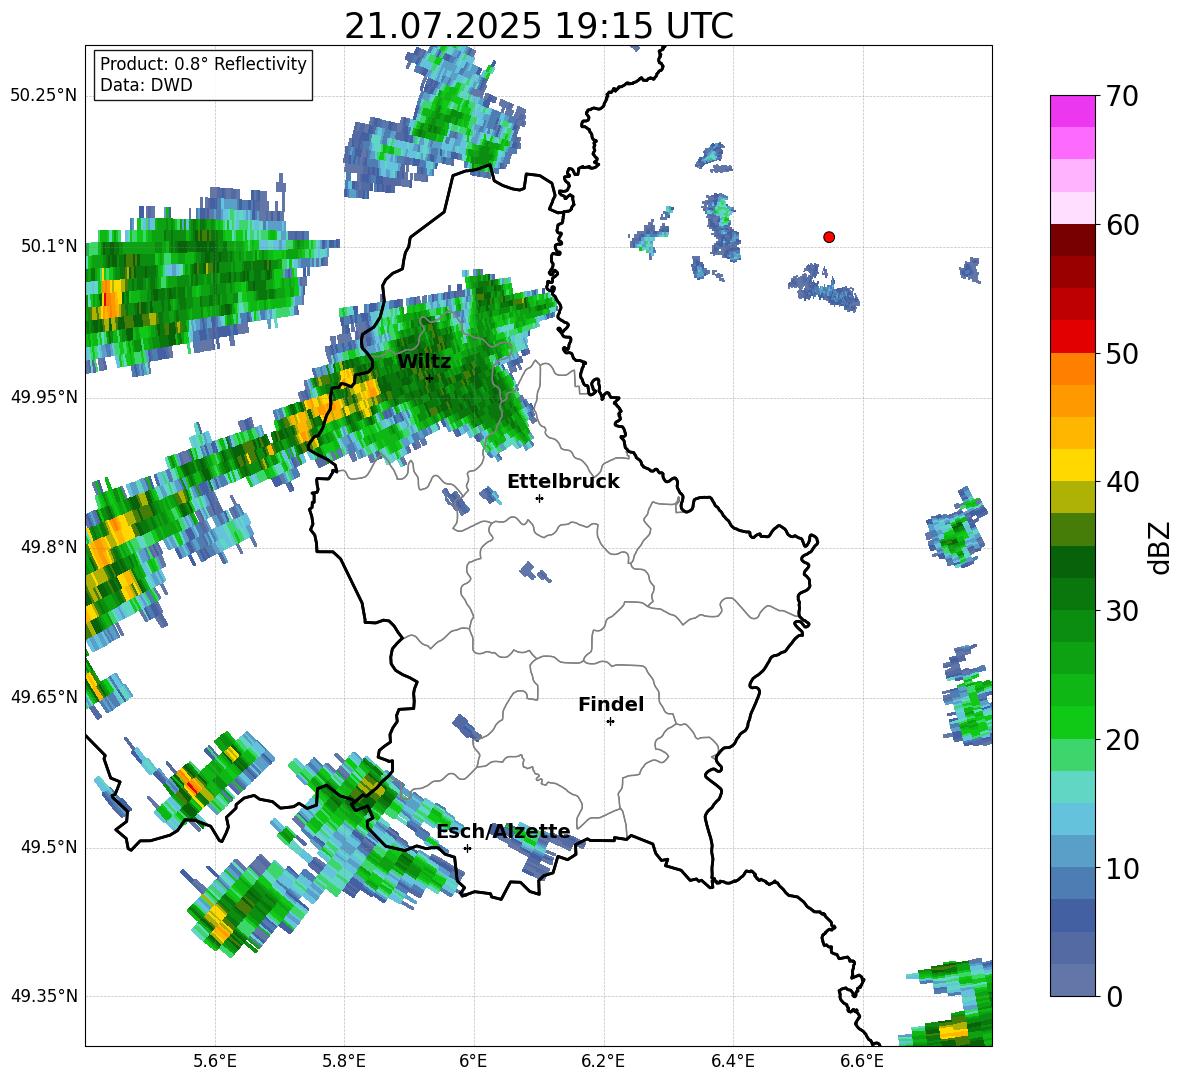This screenshot has width=1184, height=1081.
Task: Click the dark red colorbar segment below 60
Action: pyautogui.click(x=1072, y=241)
